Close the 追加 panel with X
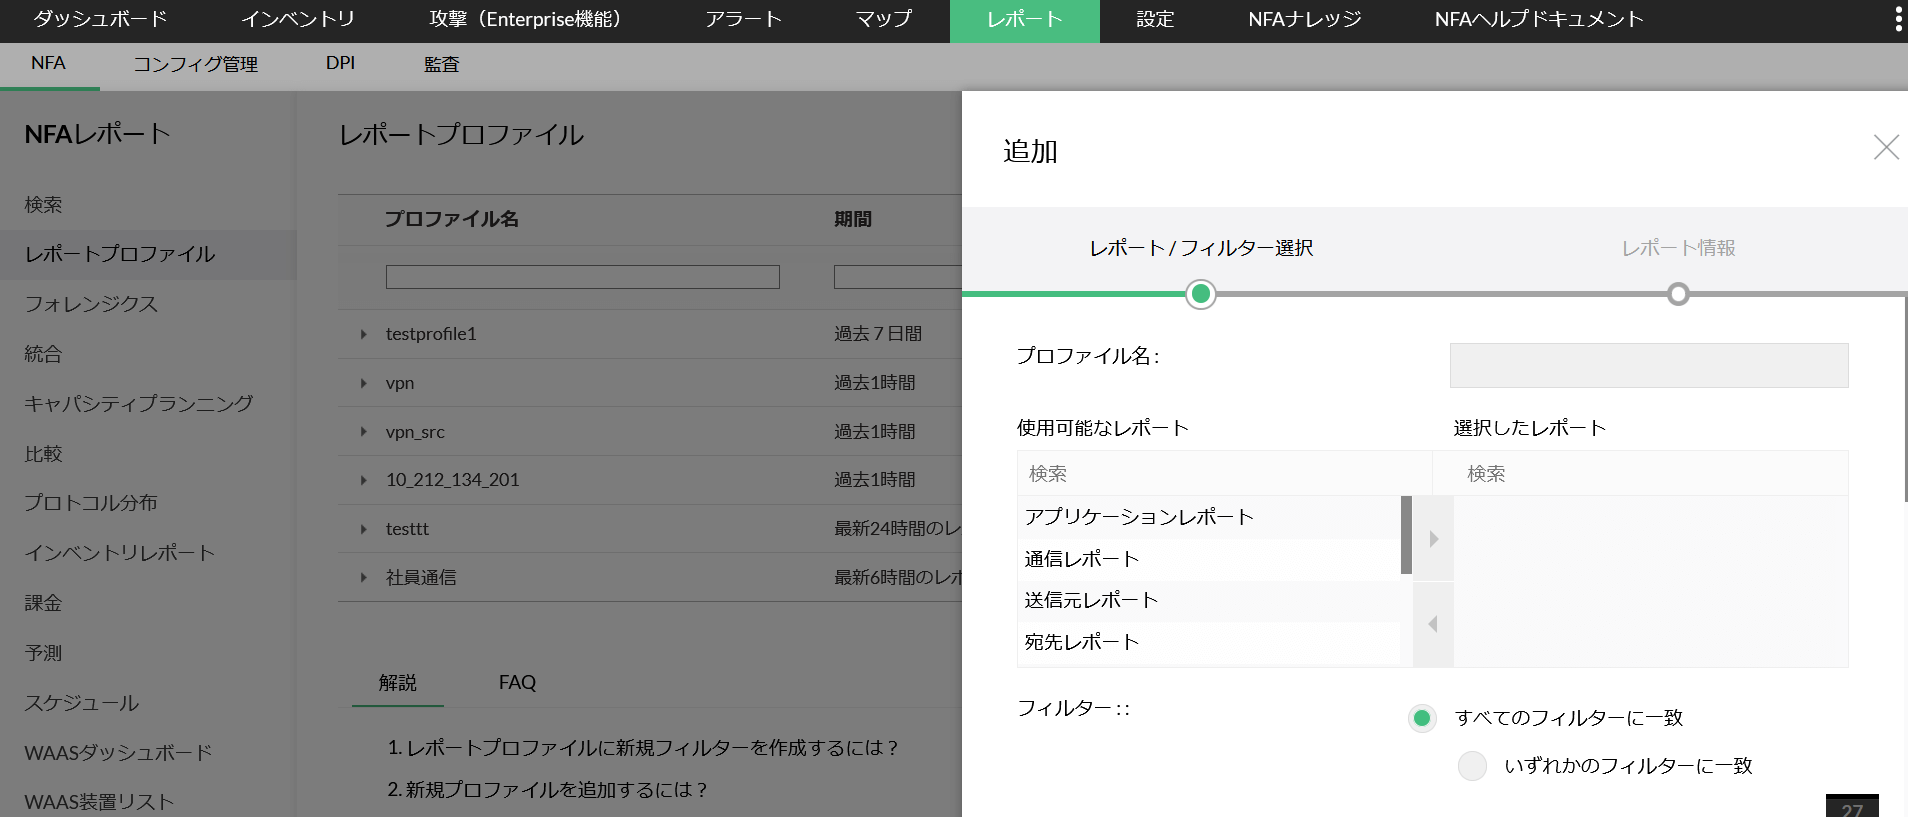The width and height of the screenshot is (1908, 817). (1886, 148)
